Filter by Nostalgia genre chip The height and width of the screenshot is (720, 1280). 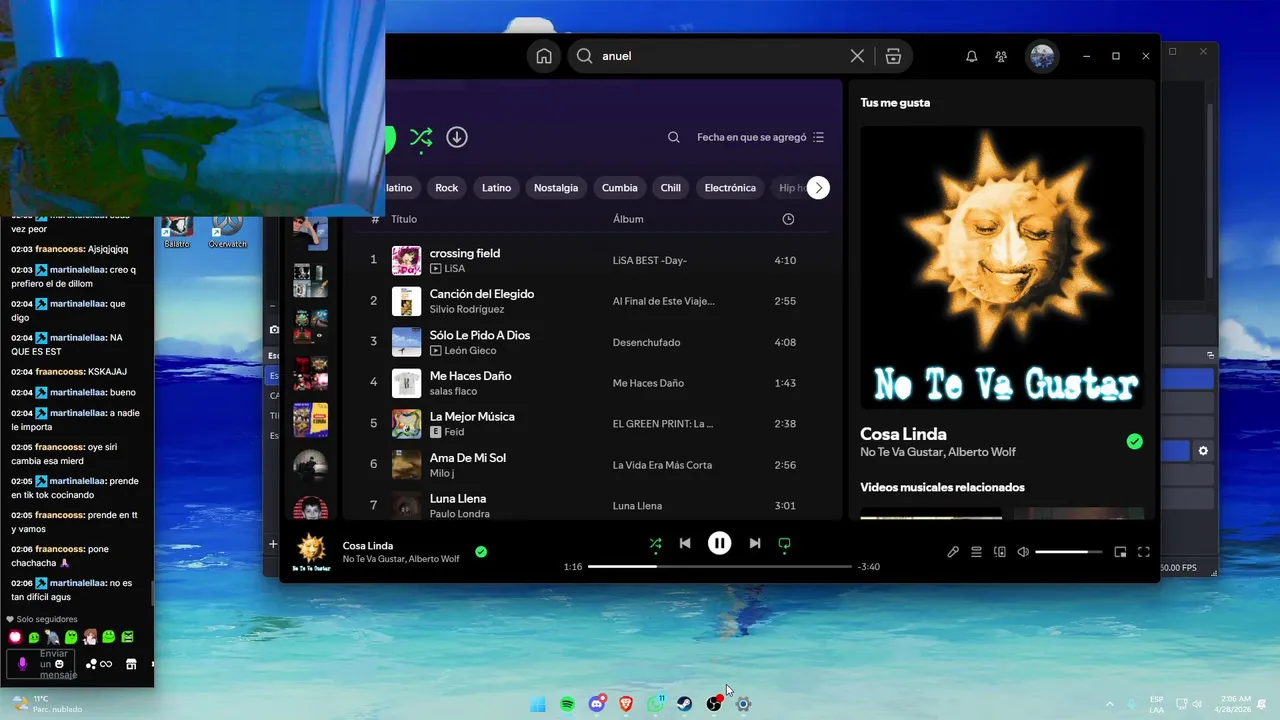pos(556,188)
